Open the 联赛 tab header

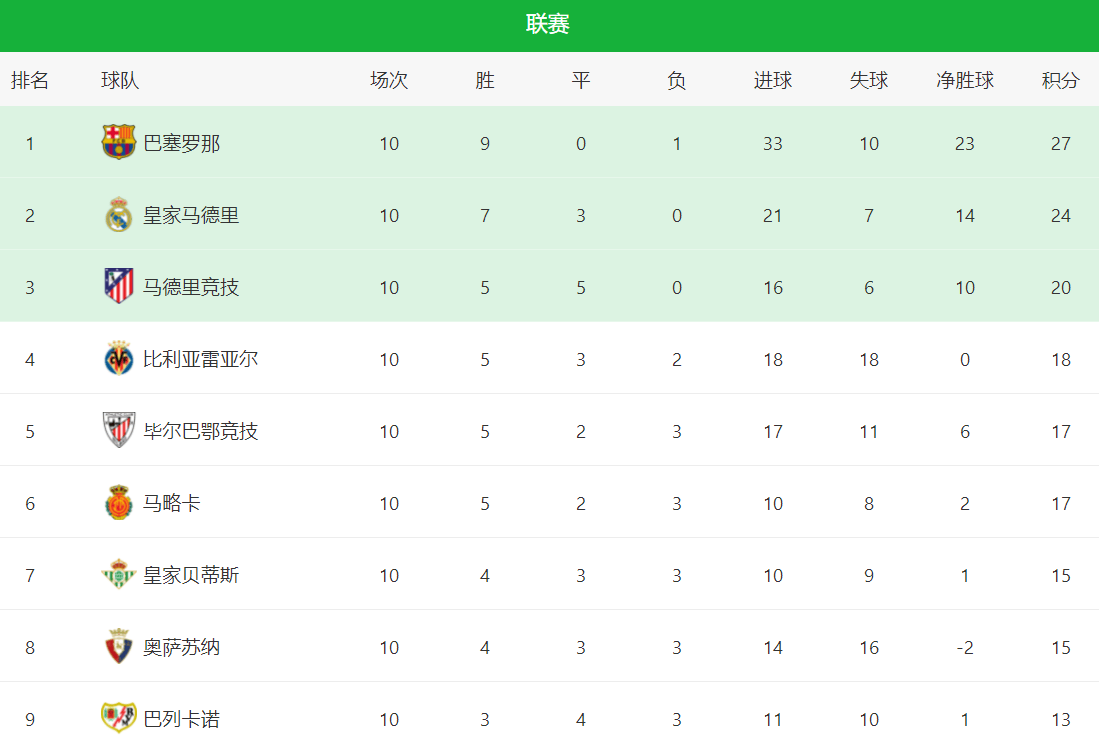(x=548, y=25)
